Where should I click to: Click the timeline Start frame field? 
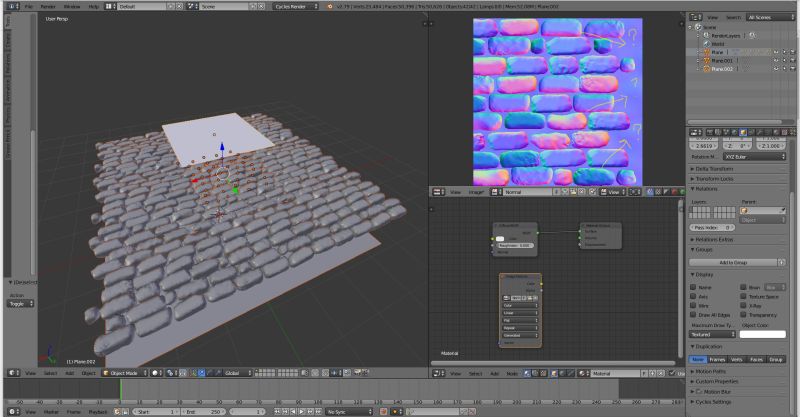tap(156, 411)
